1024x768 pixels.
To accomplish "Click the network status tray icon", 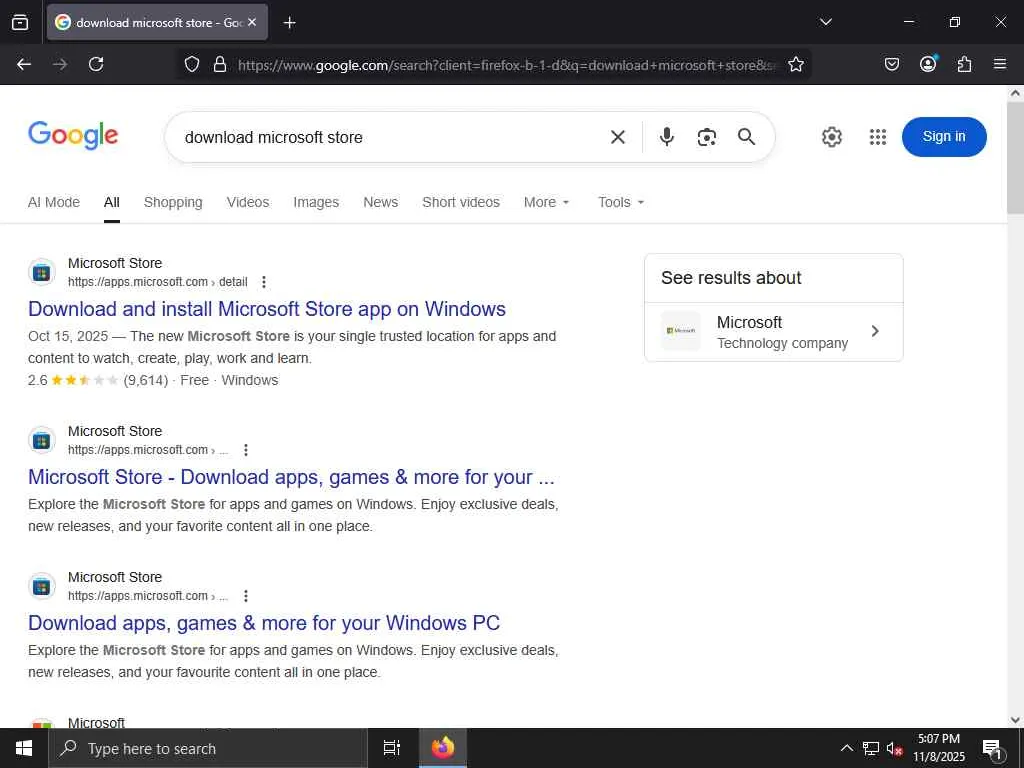I will click(x=871, y=748).
